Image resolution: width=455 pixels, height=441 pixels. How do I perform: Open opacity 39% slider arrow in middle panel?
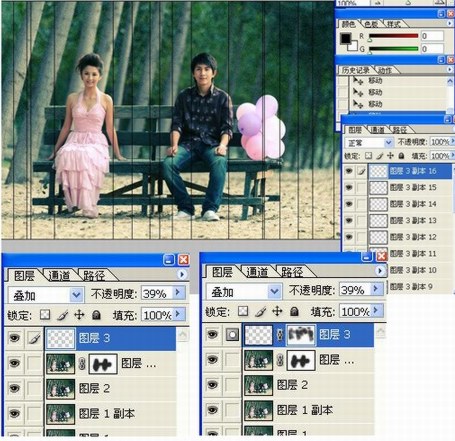377,289
